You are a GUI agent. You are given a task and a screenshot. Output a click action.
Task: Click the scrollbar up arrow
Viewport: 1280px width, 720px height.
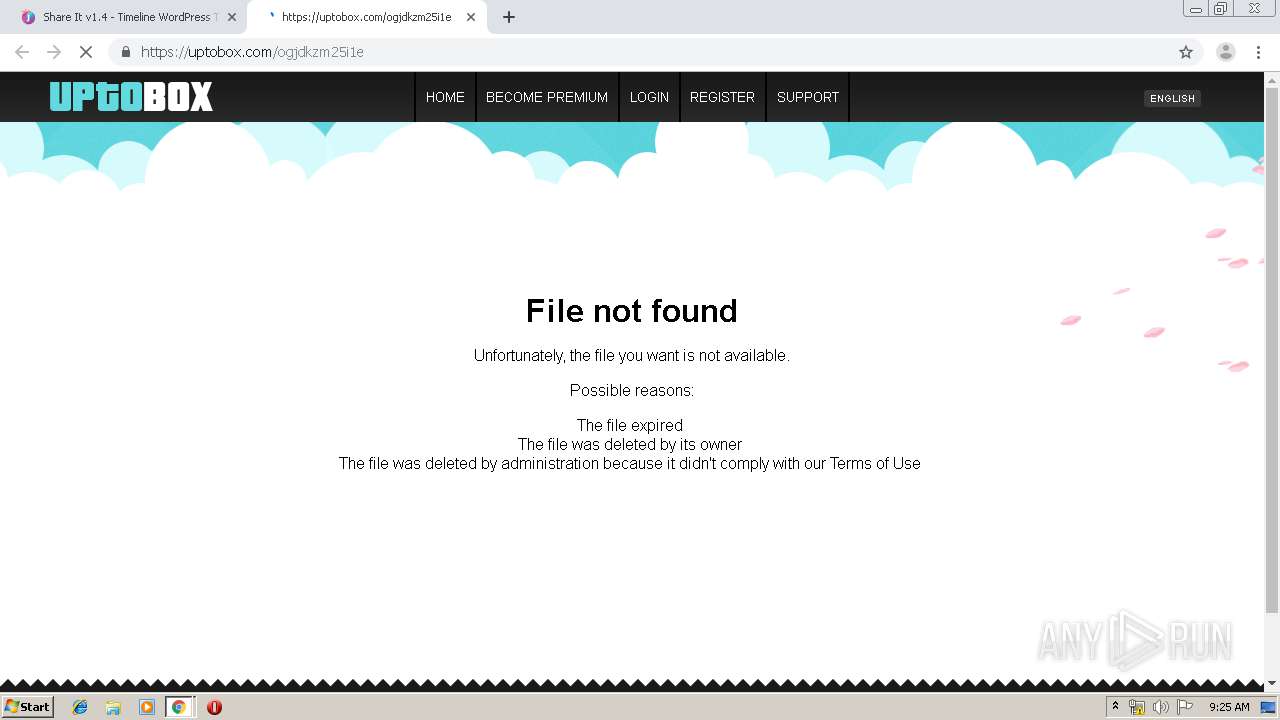[x=1272, y=79]
